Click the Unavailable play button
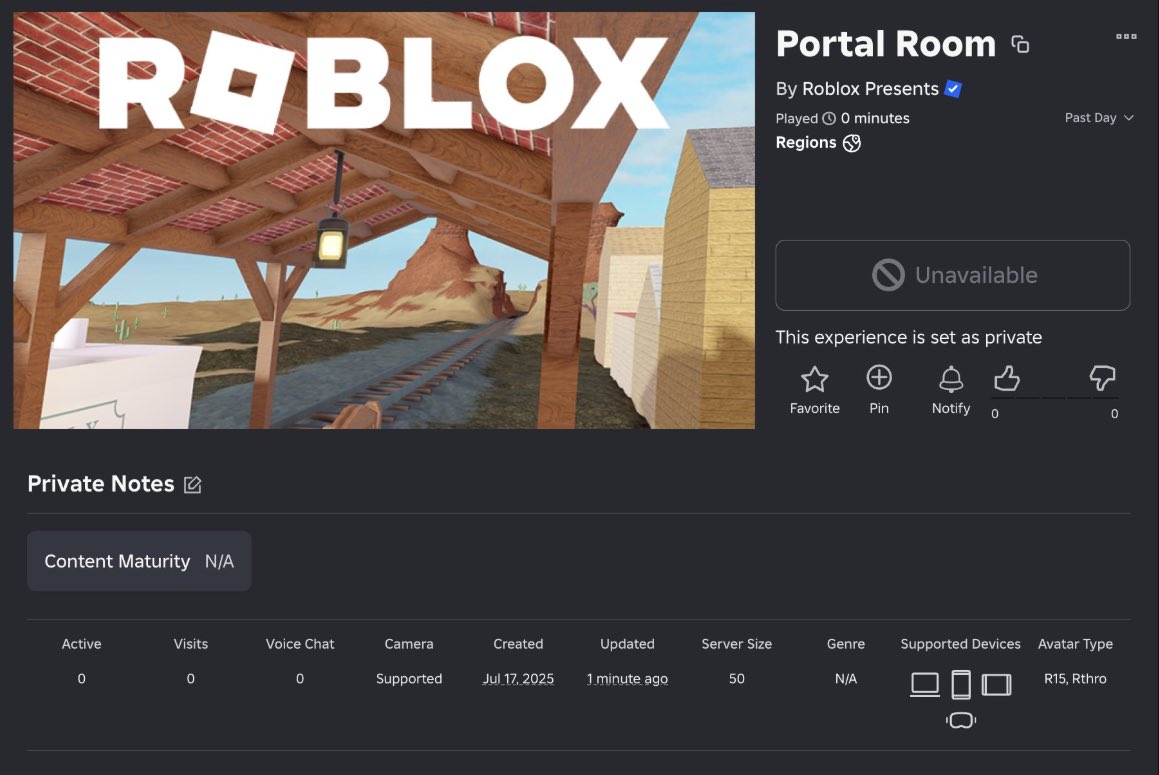This screenshot has height=775, width=1159. tap(952, 275)
